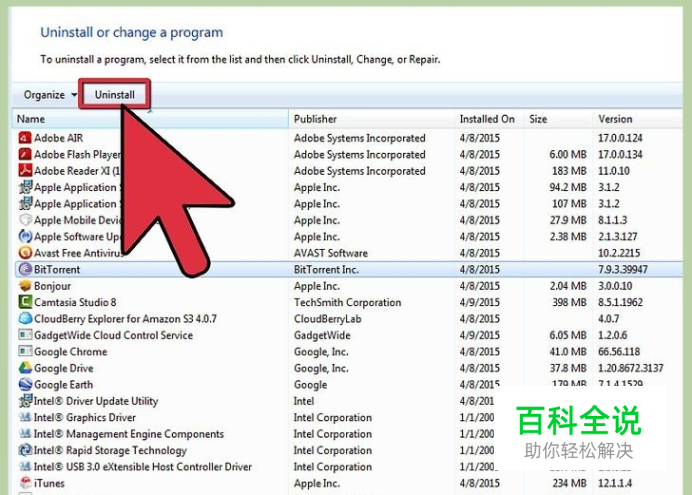Image resolution: width=692 pixels, height=495 pixels.
Task: Click version 10.2.2215 cell
Action: point(619,253)
